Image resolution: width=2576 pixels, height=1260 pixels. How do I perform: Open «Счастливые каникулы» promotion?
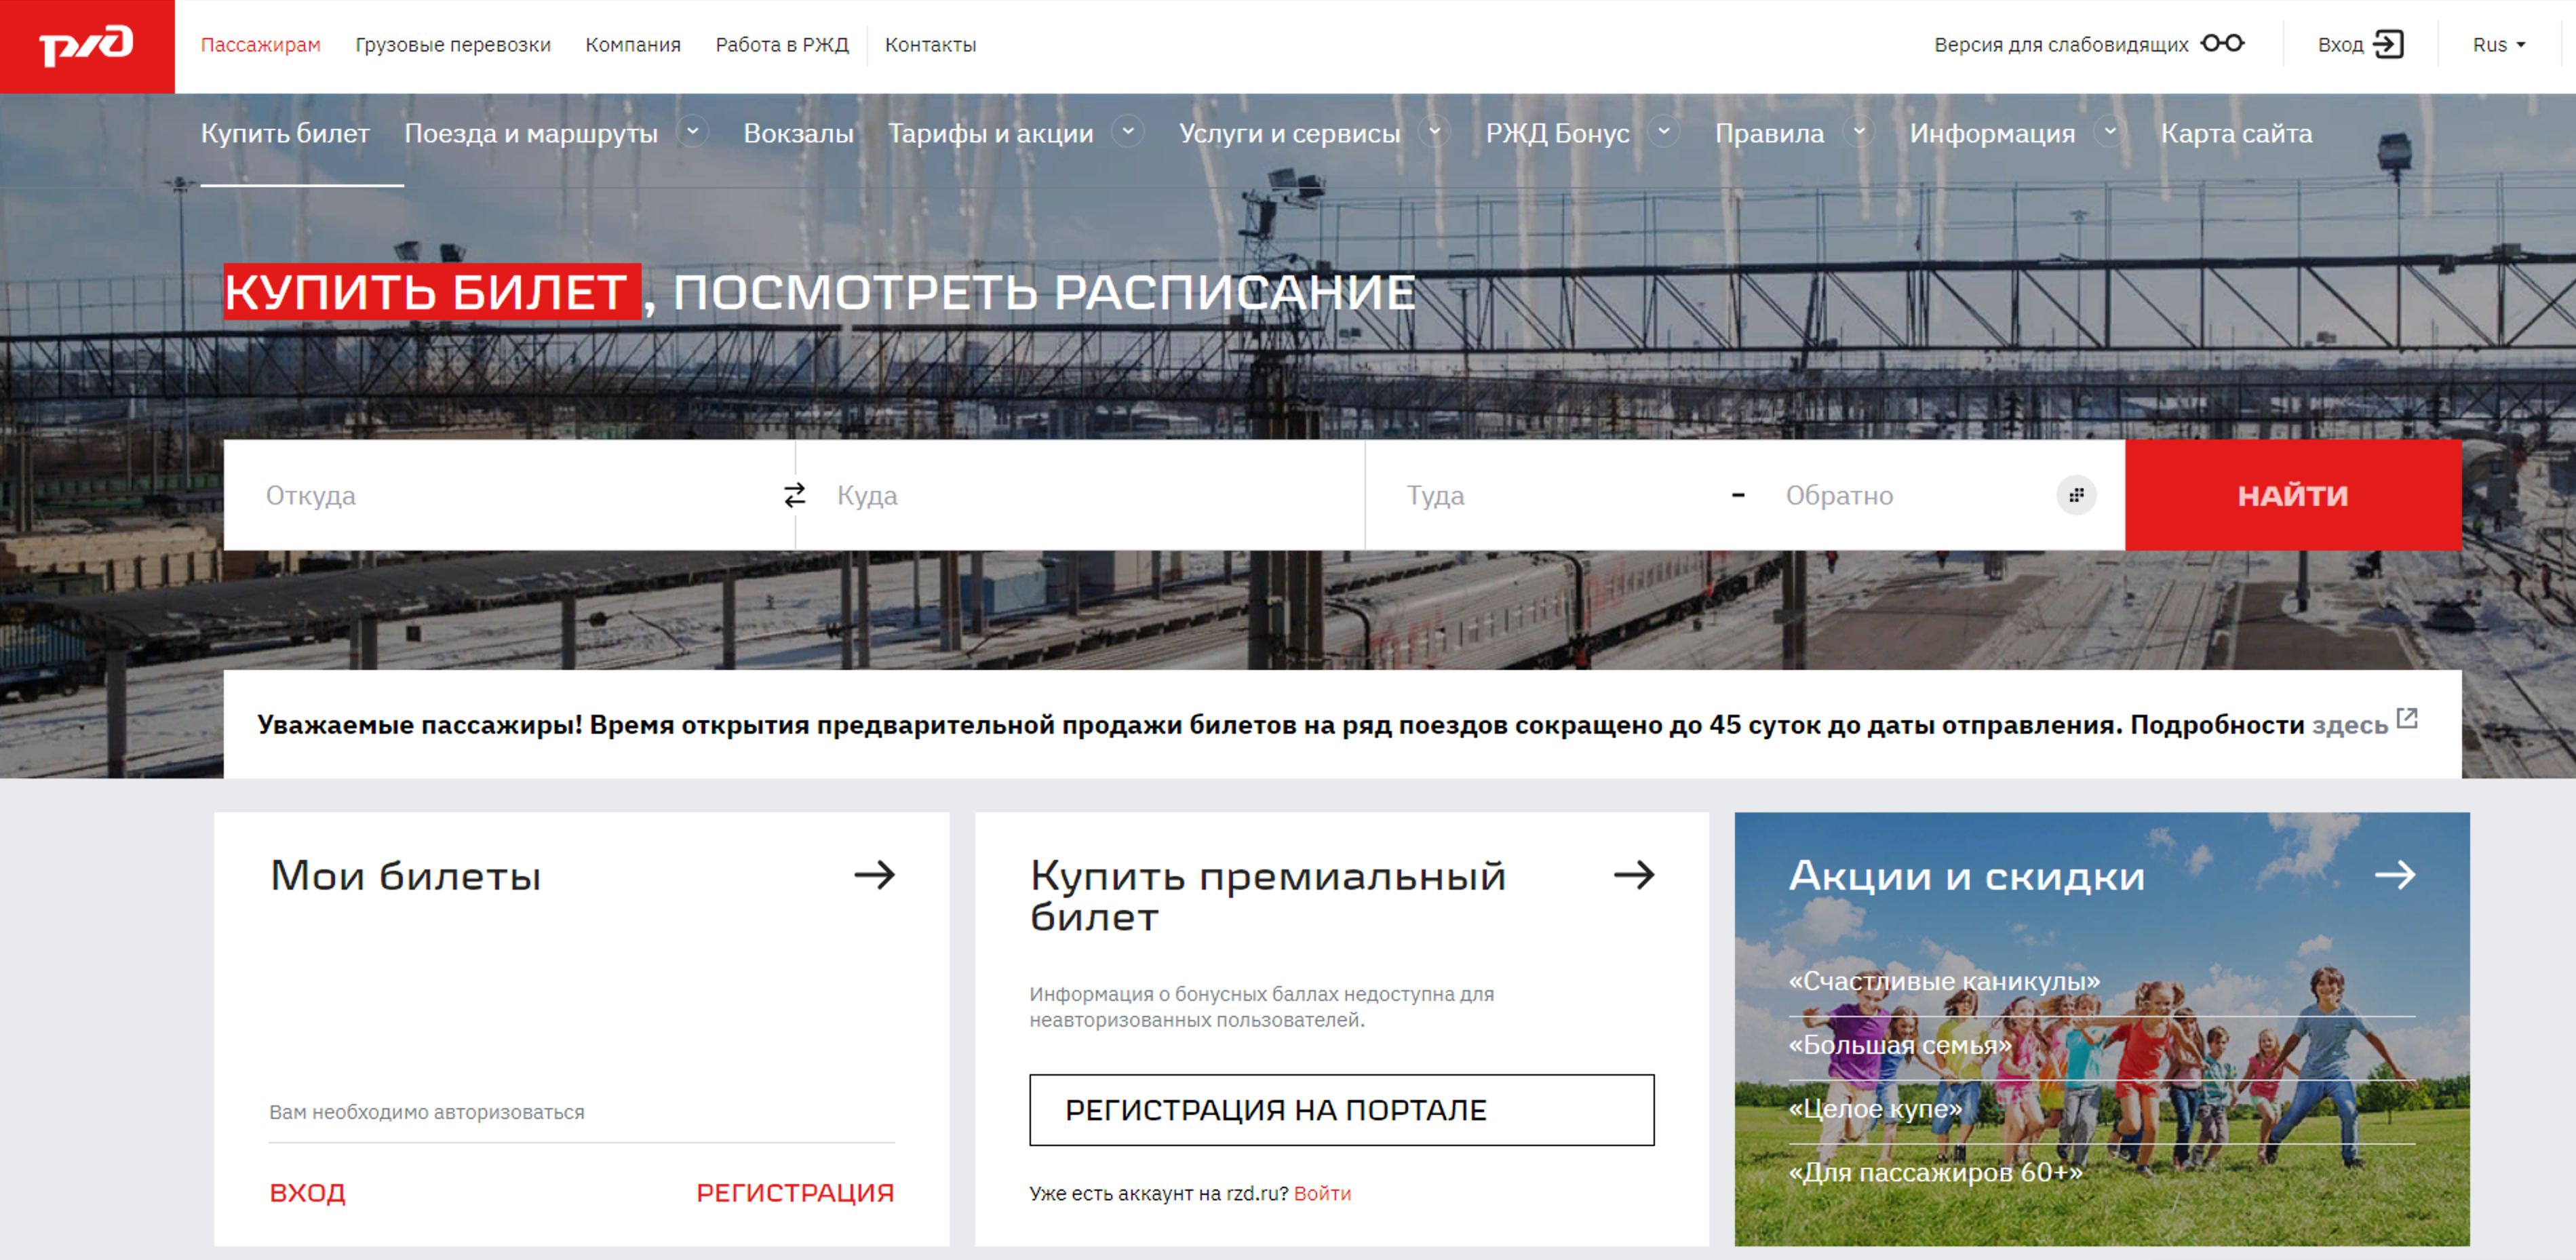click(1944, 981)
